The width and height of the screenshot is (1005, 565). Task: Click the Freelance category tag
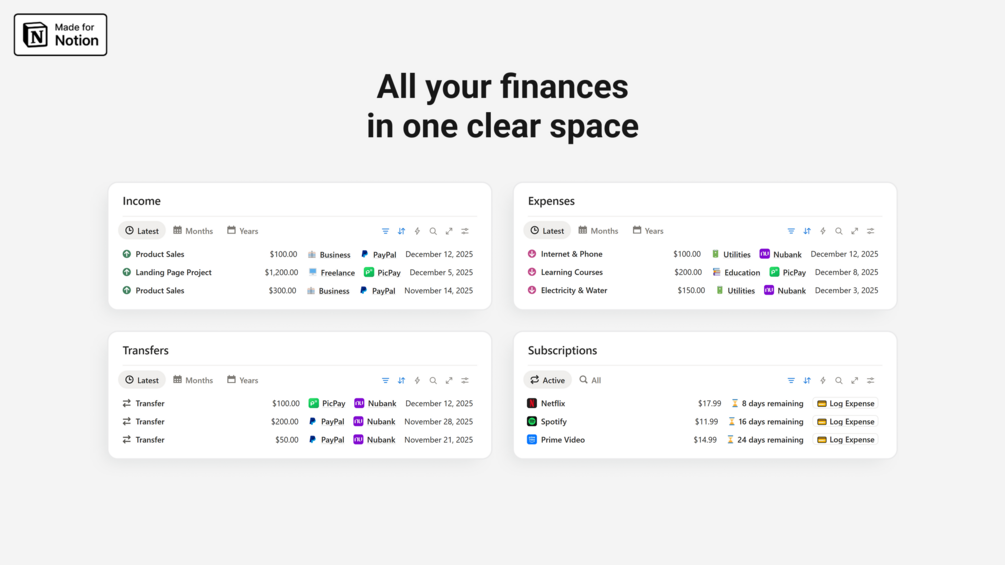coord(332,273)
